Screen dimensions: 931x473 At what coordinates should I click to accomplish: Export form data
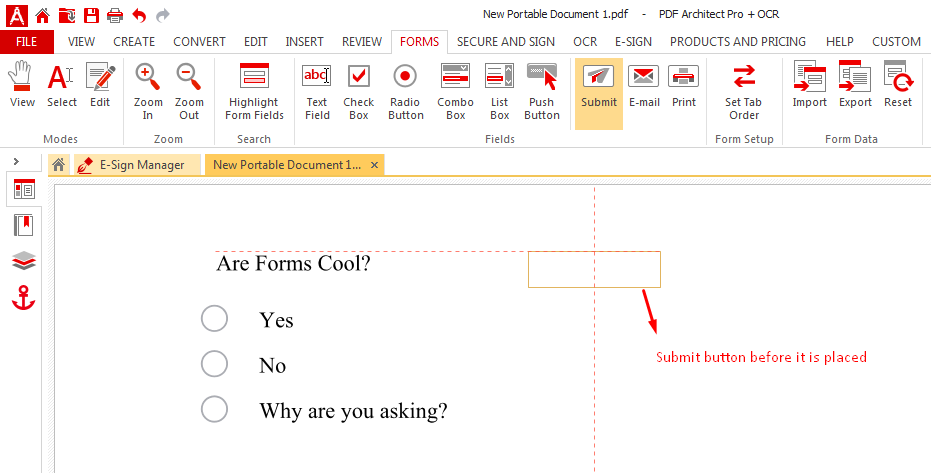click(x=855, y=85)
